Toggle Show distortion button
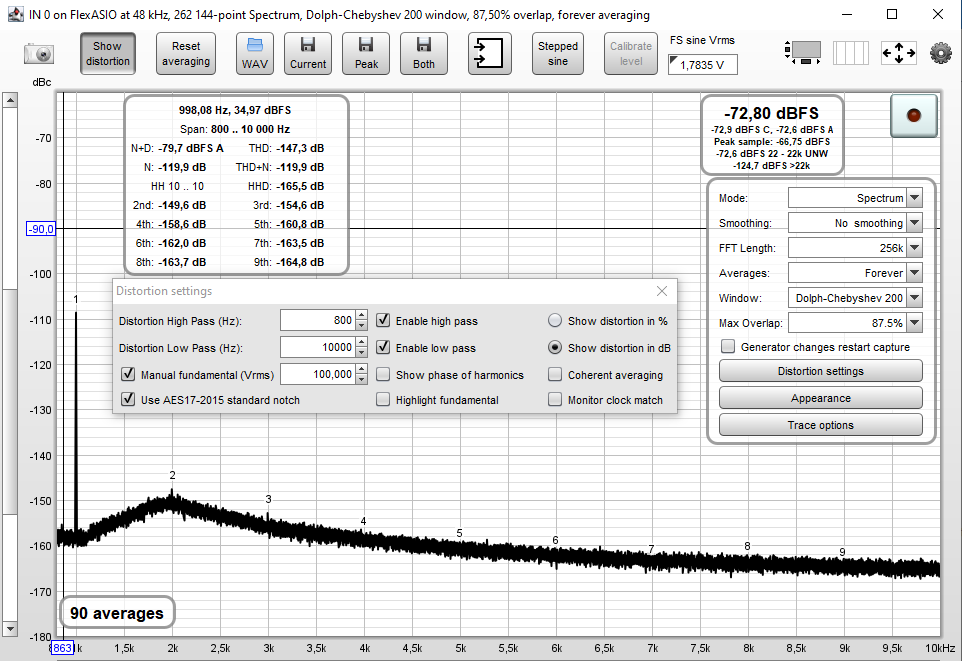 click(108, 54)
